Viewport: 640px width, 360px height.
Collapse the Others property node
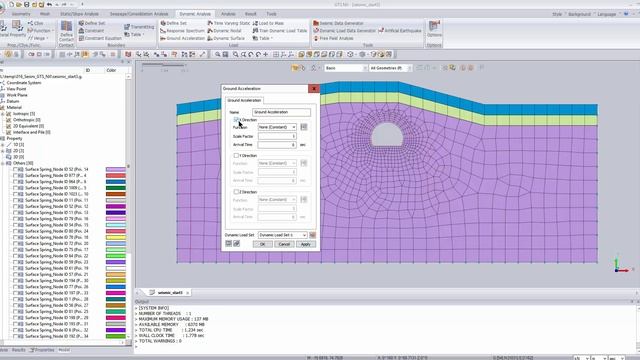coord(3,163)
